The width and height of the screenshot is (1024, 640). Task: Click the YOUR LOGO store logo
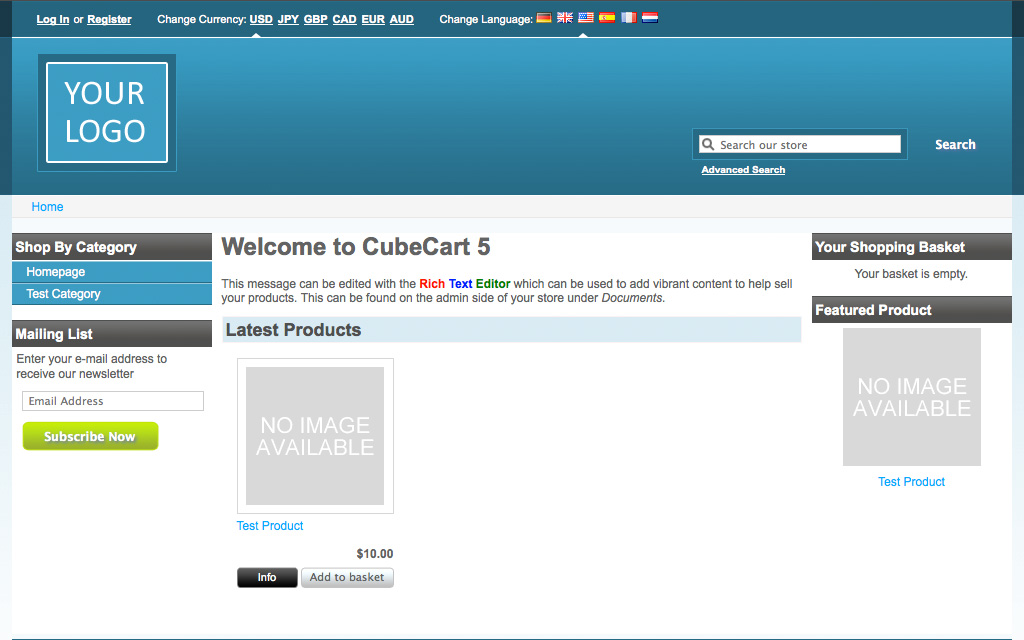tap(106, 112)
